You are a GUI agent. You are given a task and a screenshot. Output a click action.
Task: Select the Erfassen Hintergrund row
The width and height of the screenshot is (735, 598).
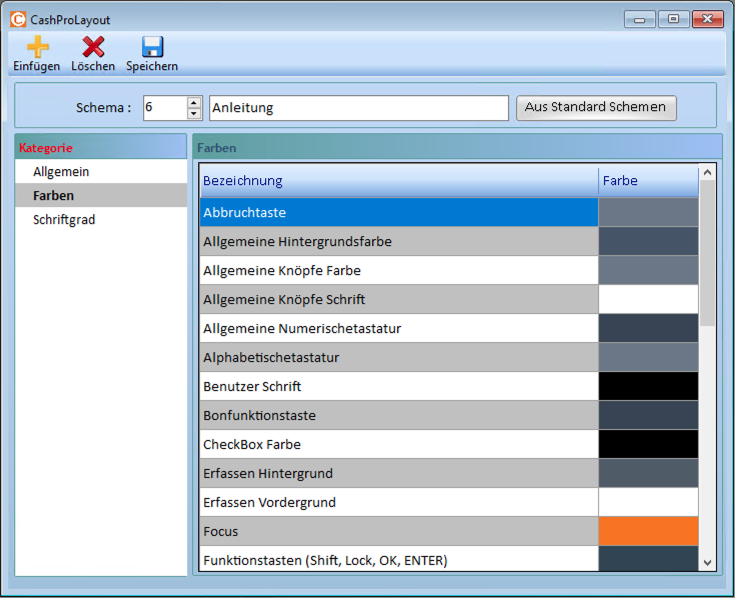398,473
